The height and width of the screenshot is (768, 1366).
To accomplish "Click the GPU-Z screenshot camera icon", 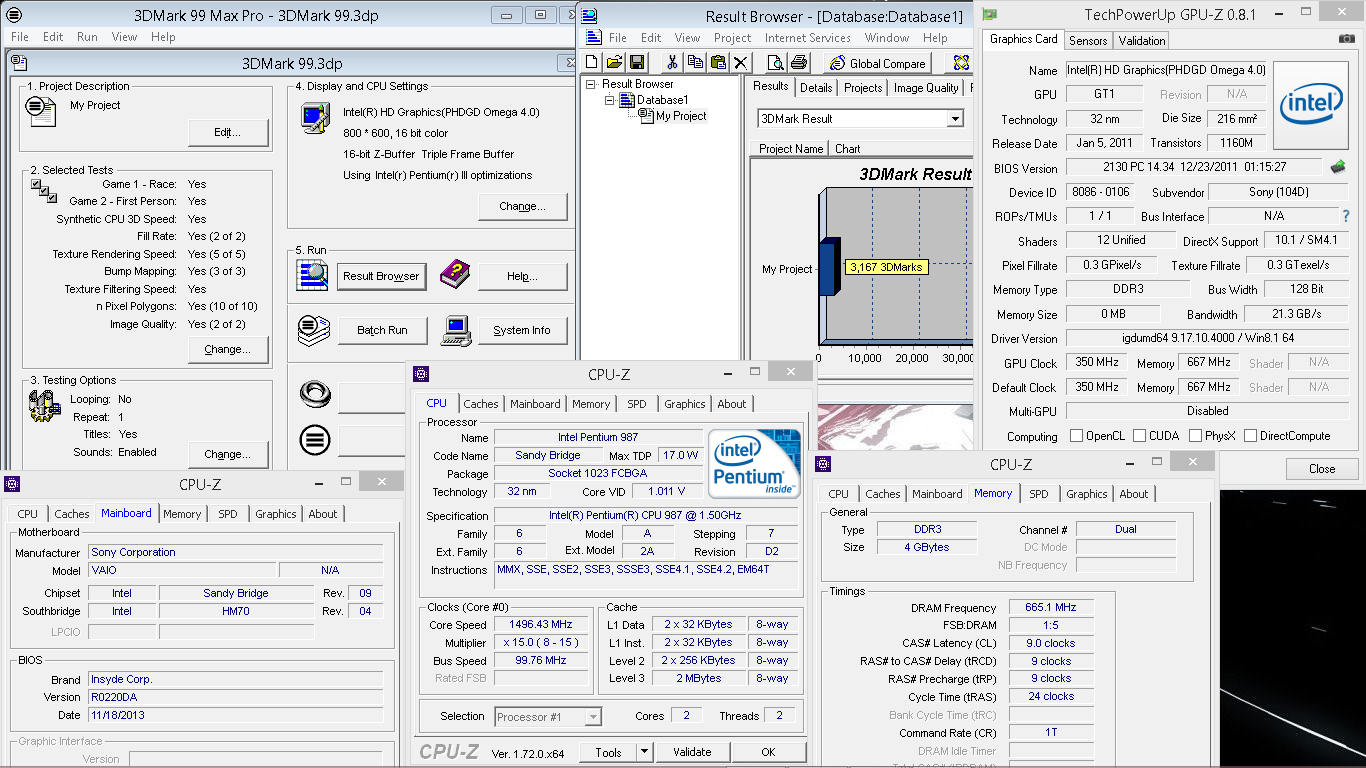I will [1347, 39].
